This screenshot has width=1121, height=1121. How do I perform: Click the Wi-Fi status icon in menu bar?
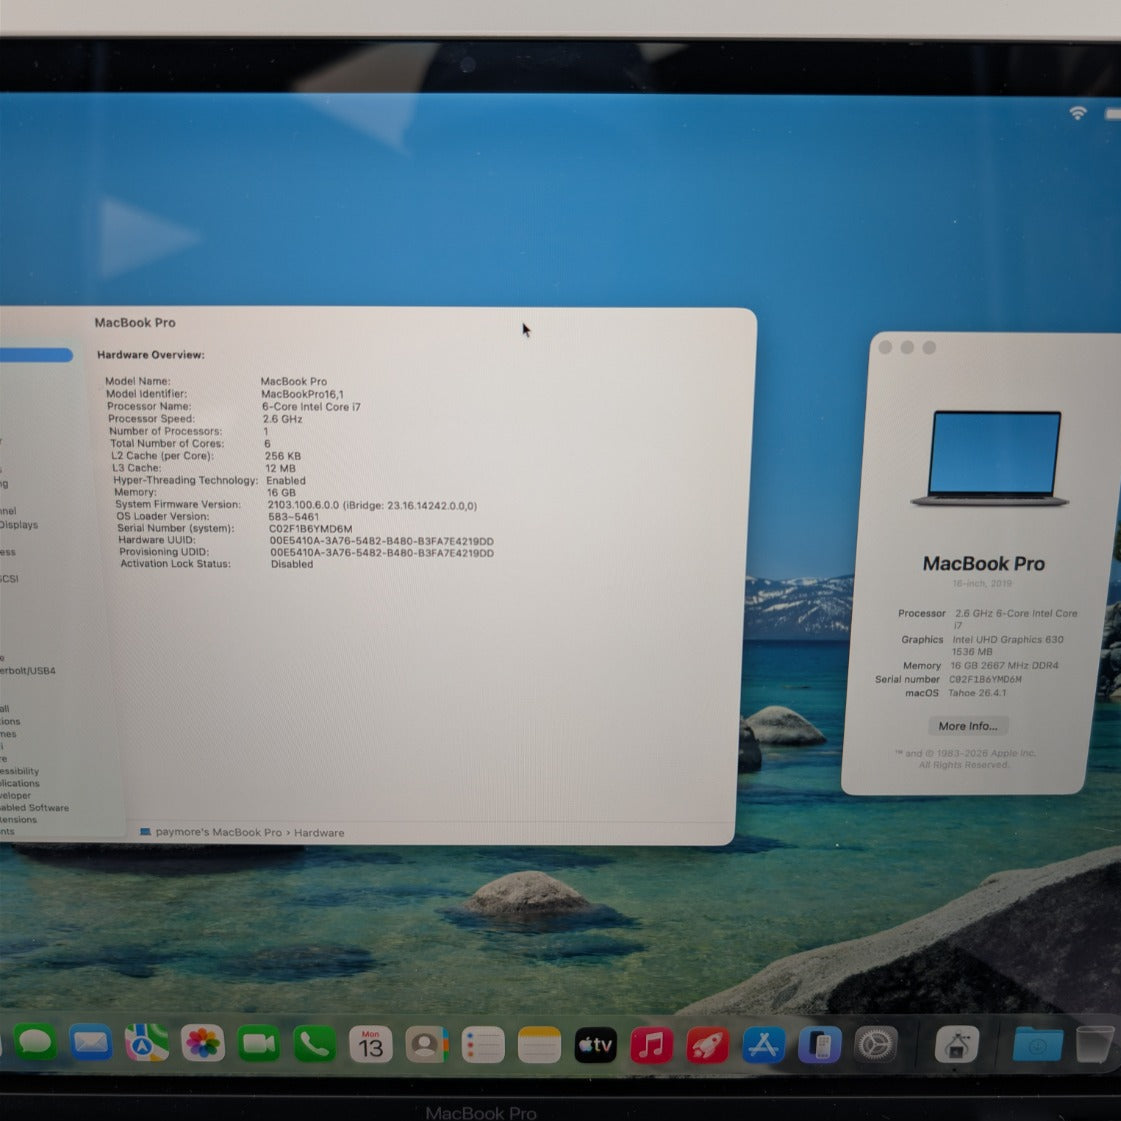click(1077, 113)
